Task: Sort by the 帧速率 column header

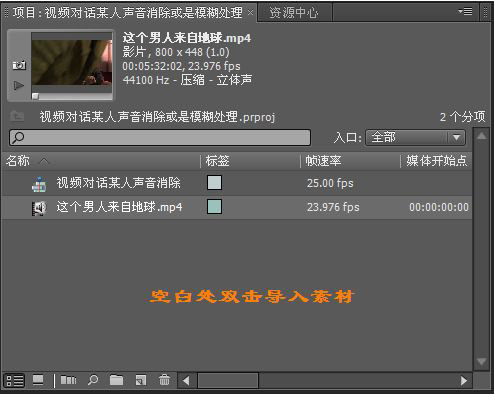Action: coord(323,161)
